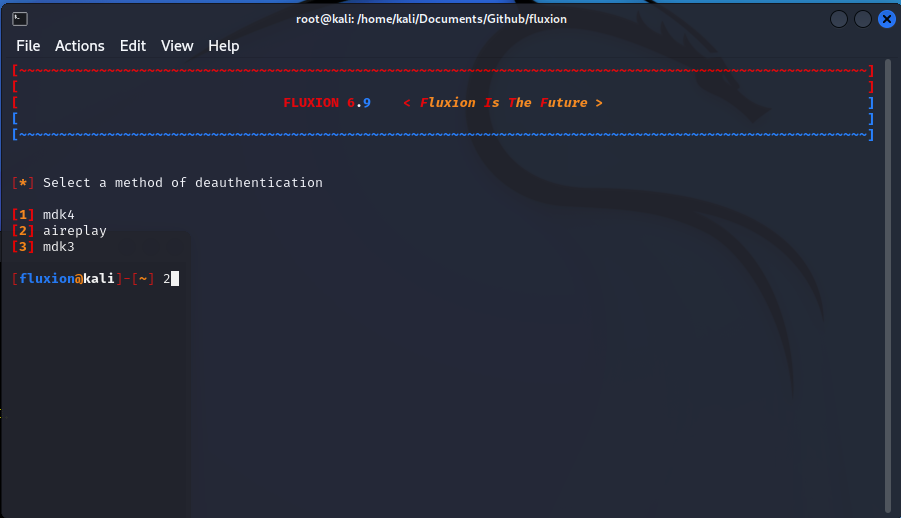Click the 'mdk4' option text

click(x=59, y=215)
